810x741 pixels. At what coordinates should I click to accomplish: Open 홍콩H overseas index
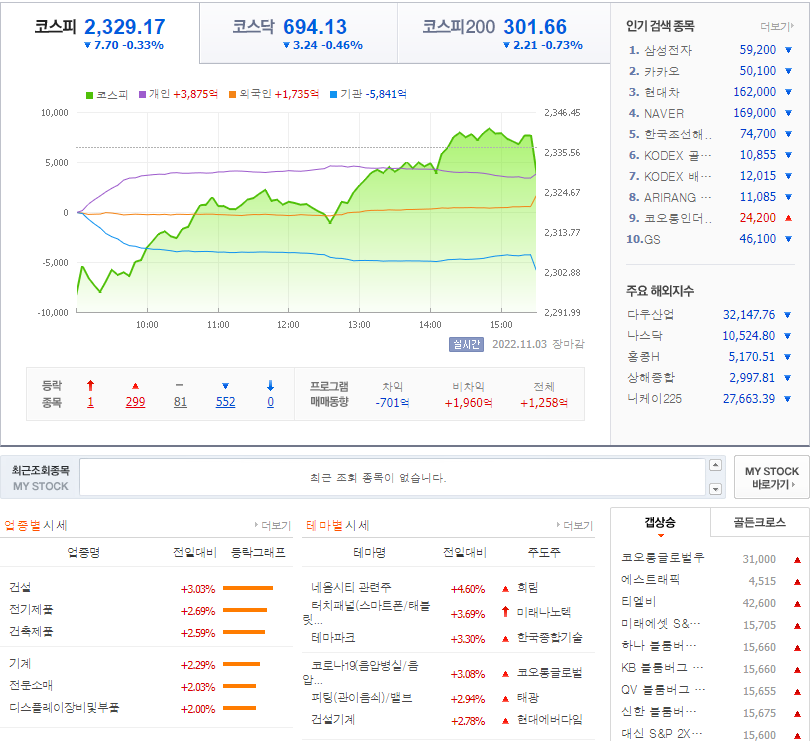(643, 357)
